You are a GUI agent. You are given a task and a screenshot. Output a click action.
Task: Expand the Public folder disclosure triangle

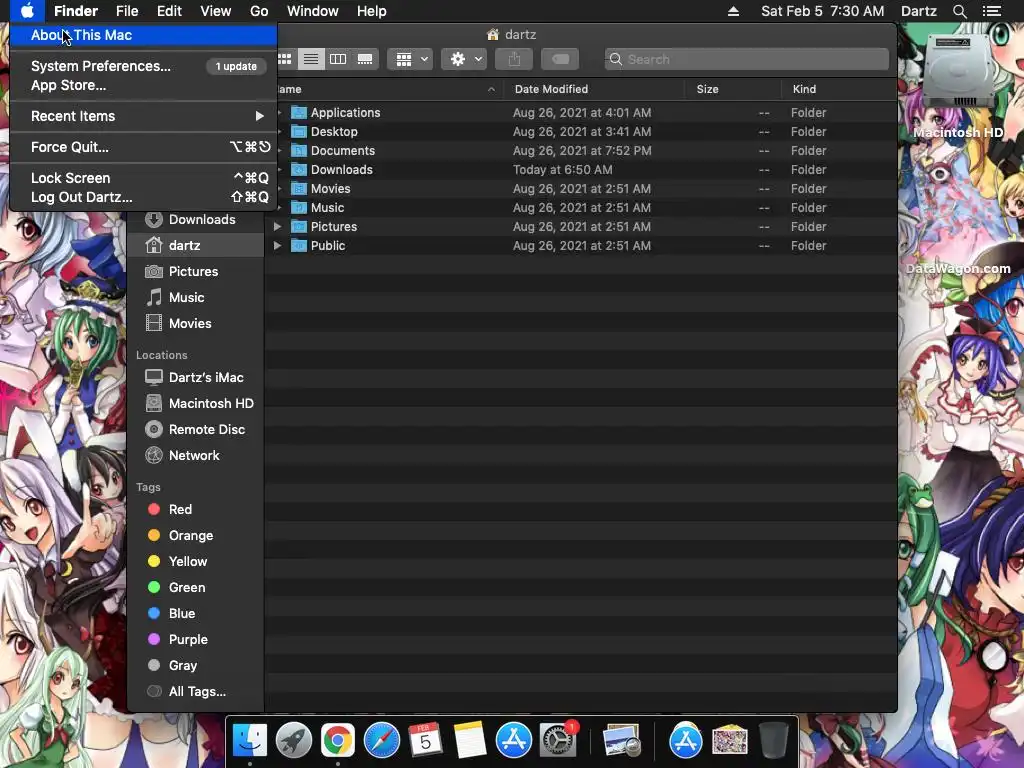click(x=278, y=246)
